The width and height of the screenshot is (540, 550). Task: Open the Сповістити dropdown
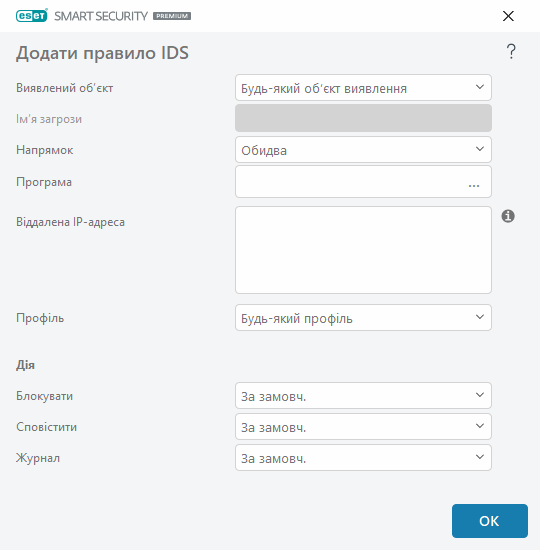[363, 427]
